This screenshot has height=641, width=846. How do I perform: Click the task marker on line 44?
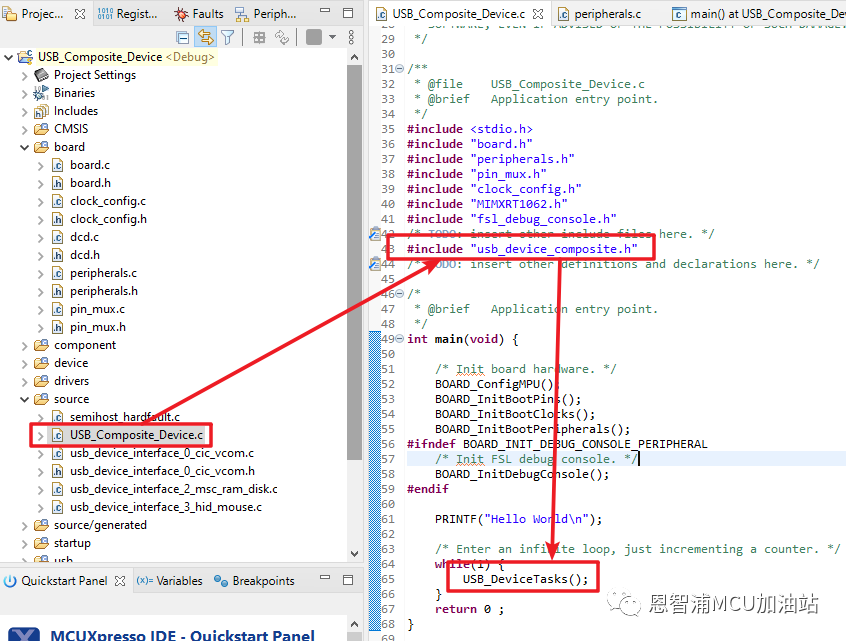374,264
